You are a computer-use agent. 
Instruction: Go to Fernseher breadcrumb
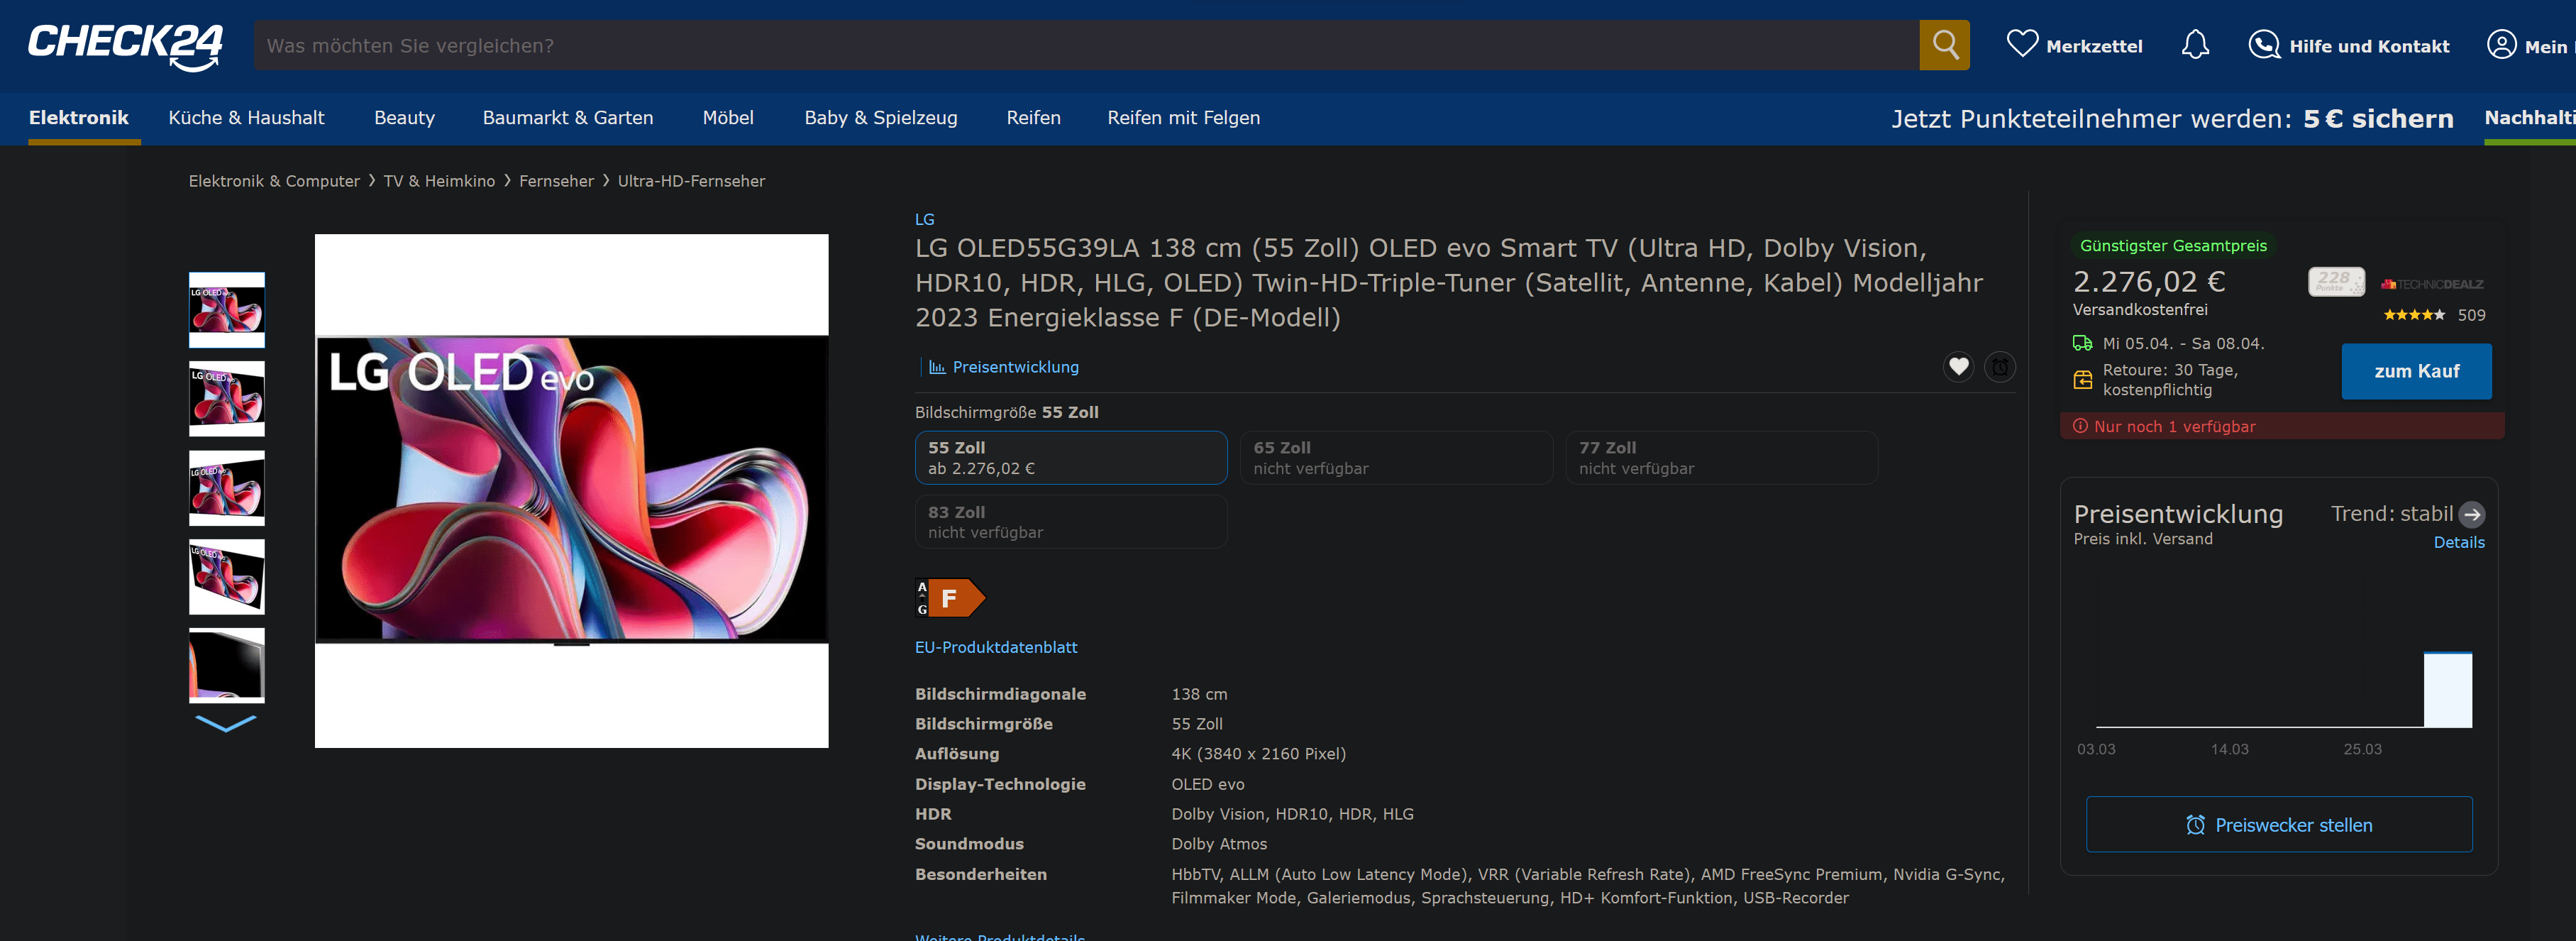(x=556, y=181)
